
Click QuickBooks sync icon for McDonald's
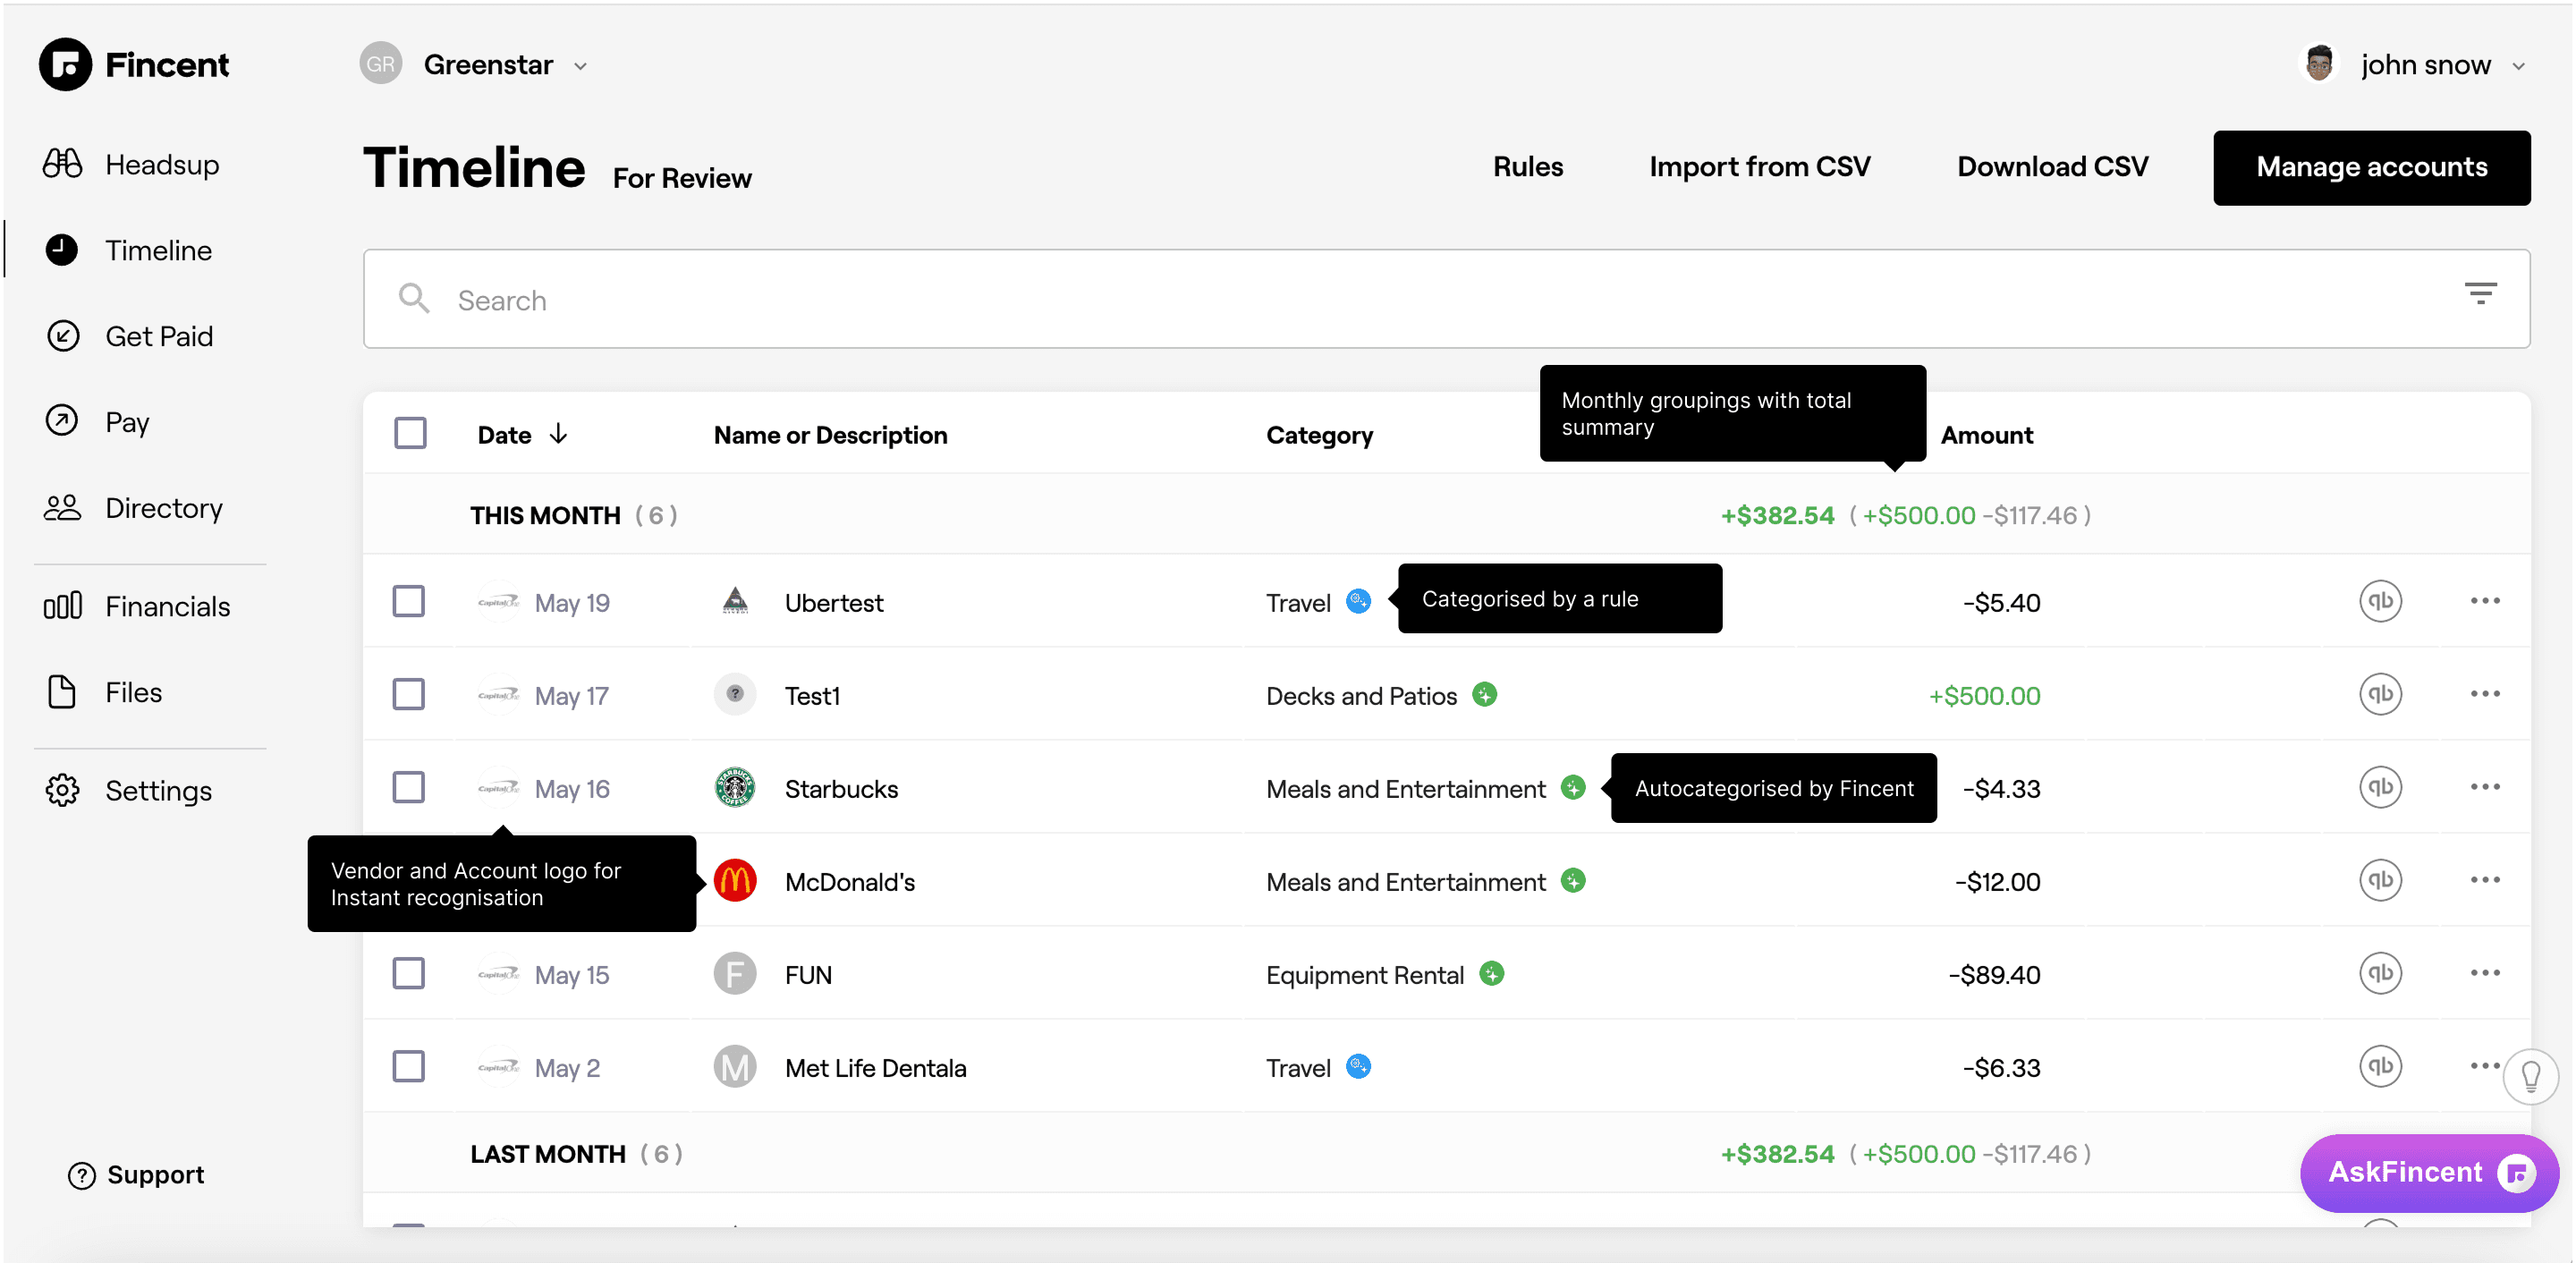coord(2380,880)
